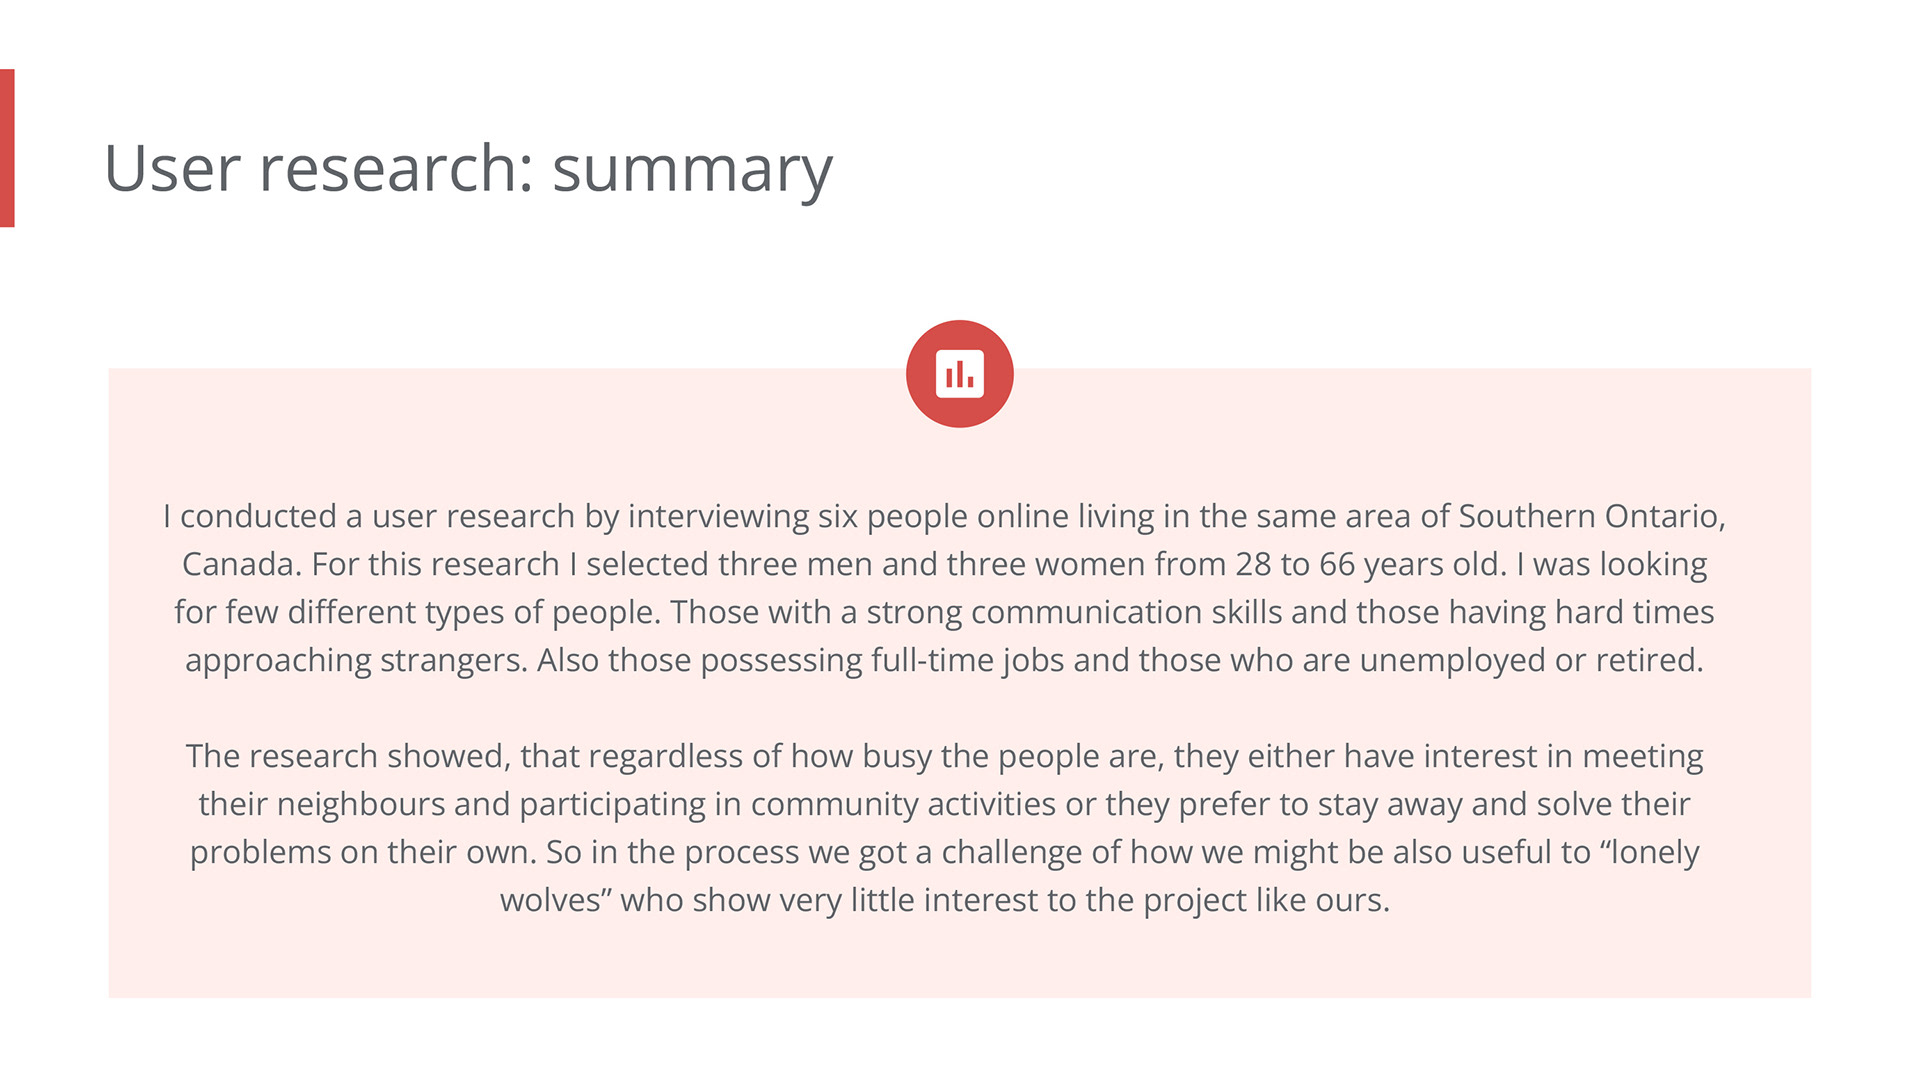Click the second paragraph starting 'The research showed'
The image size is (1920, 1080).
pos(944,828)
